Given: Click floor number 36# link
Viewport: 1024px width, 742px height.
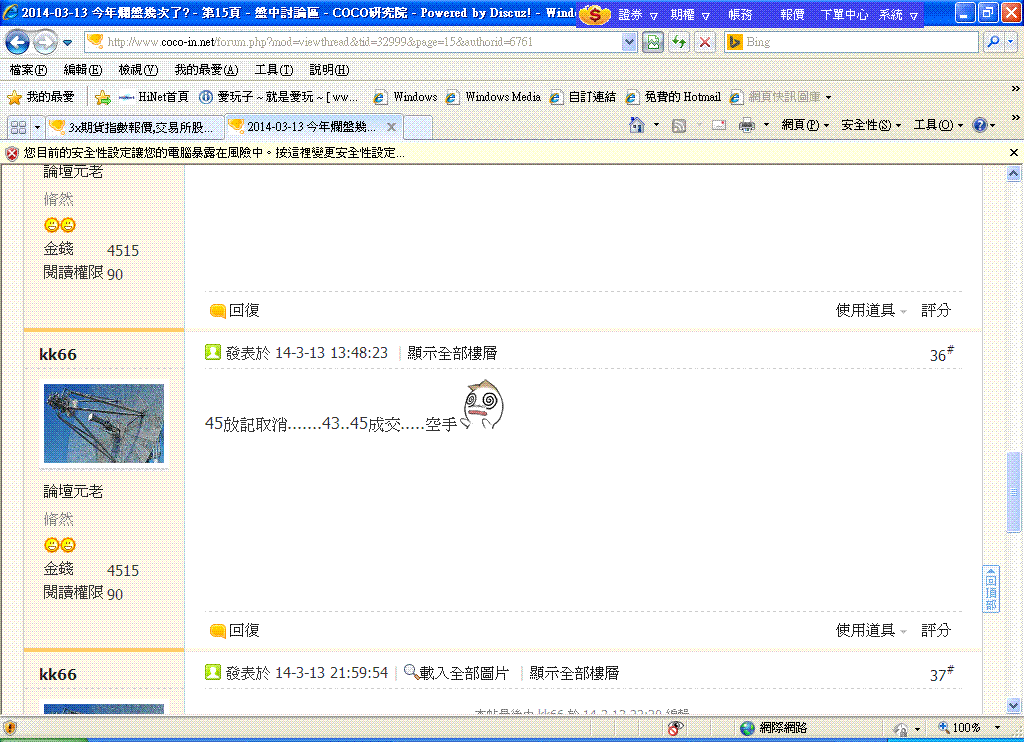Looking at the screenshot, I should 941,354.
